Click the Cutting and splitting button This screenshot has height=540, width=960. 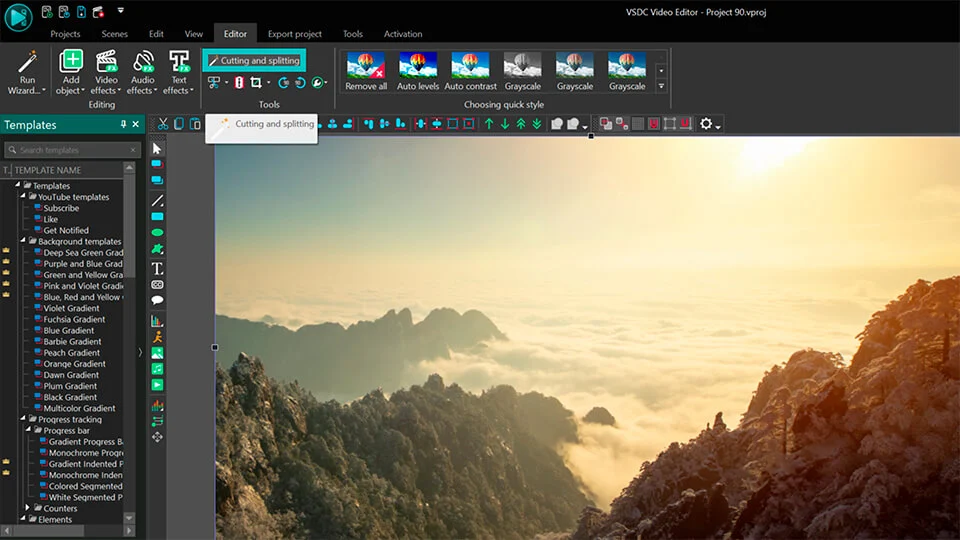point(254,61)
